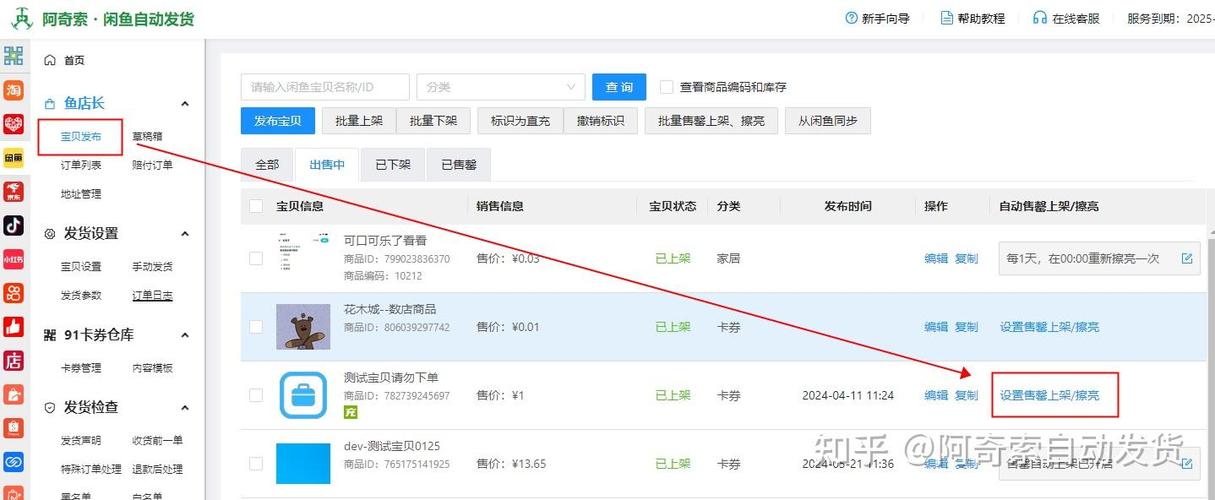The height and width of the screenshot is (500, 1215).
Task: Switch to the 已下架 tab
Action: [393, 165]
